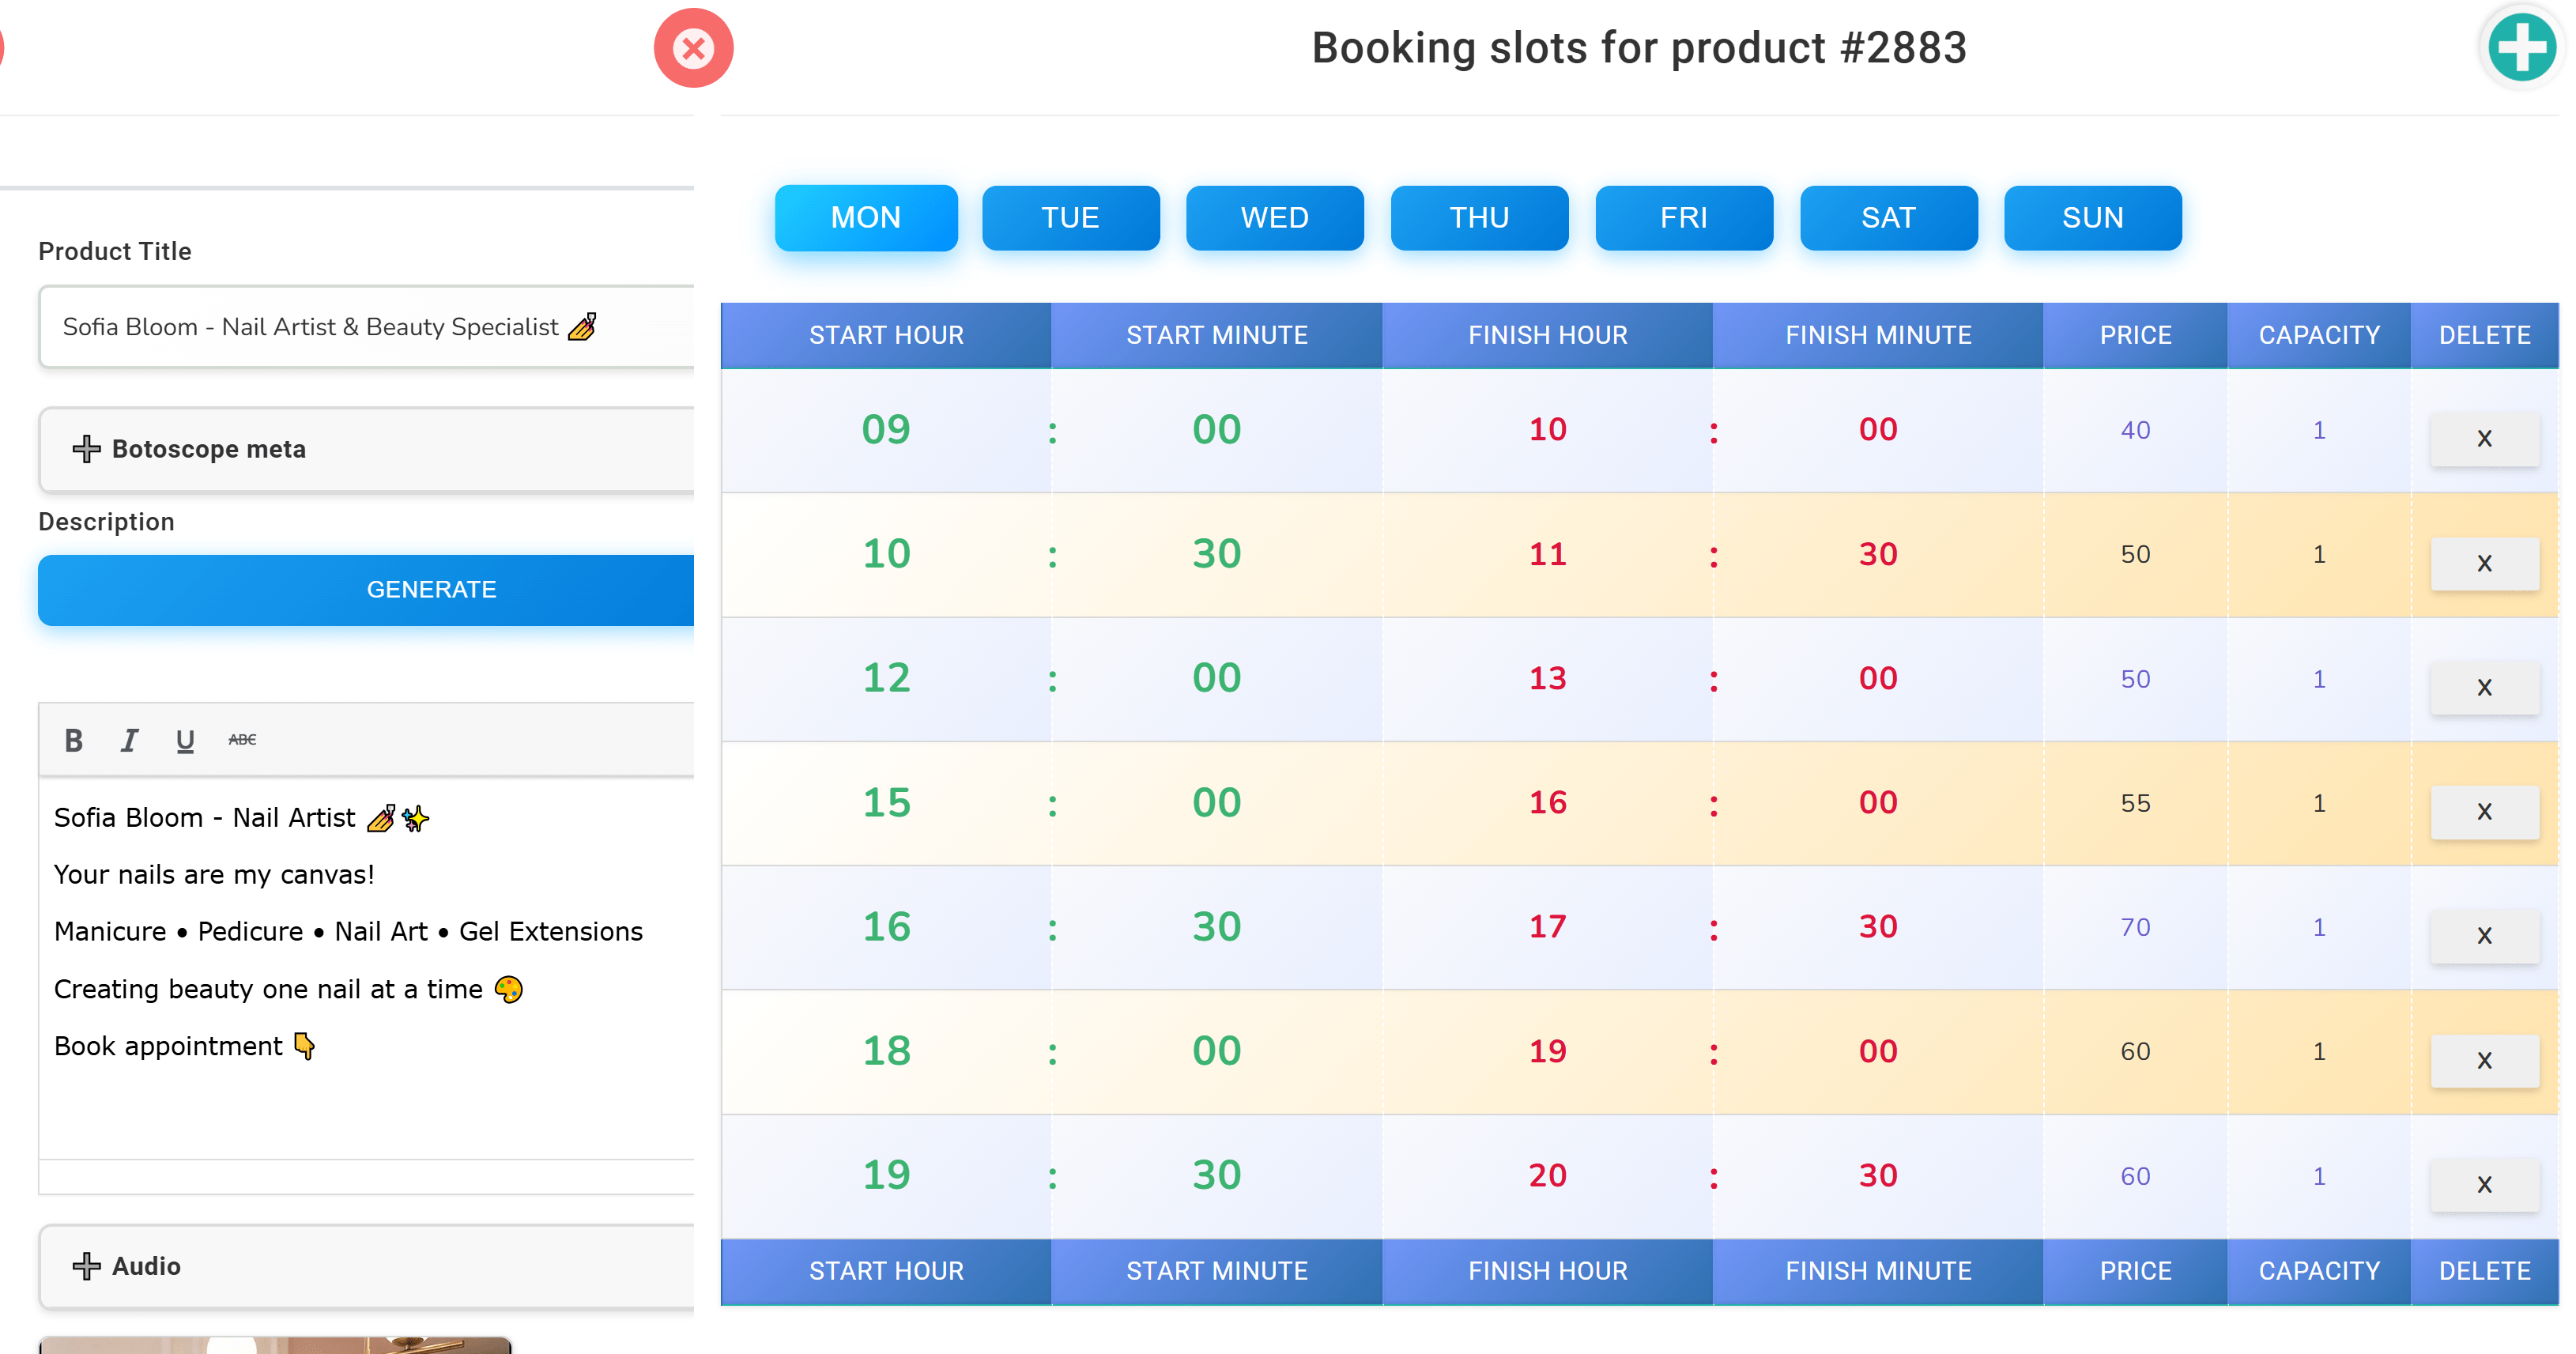Apply bold formatting in the description editor
This screenshot has width=2576, height=1354.
73,740
